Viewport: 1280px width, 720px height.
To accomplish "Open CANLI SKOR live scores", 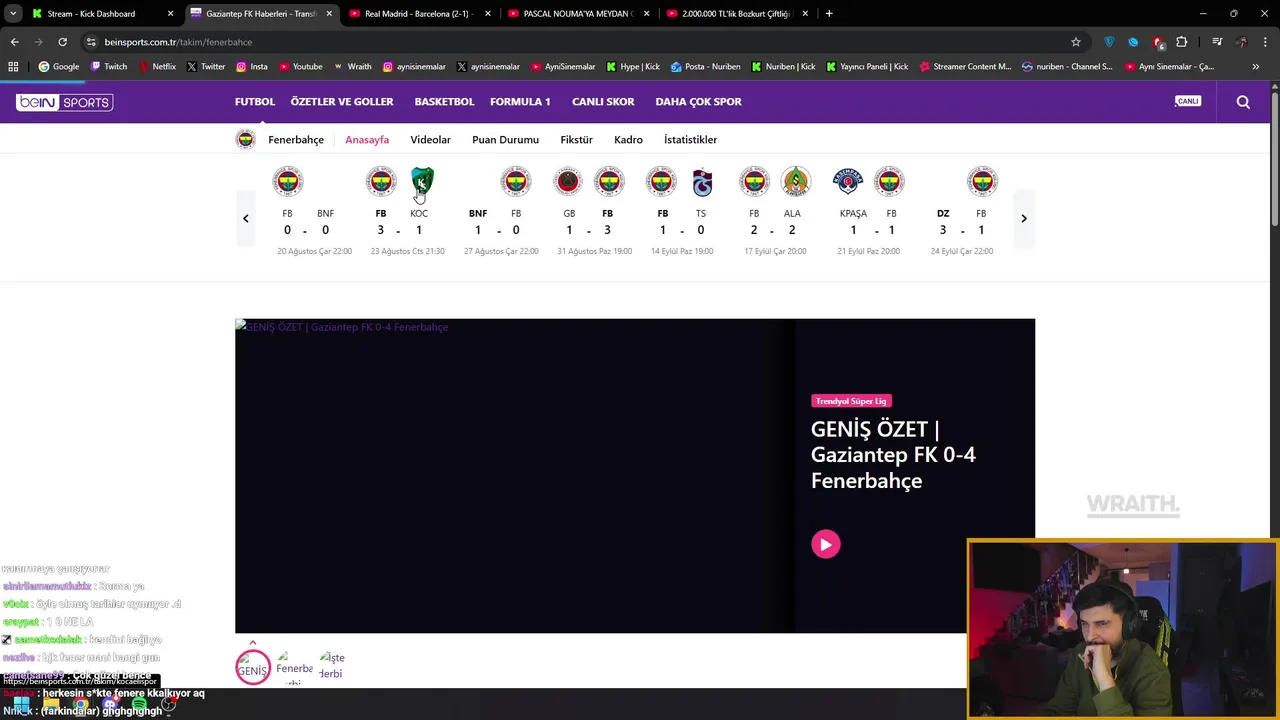I will [603, 102].
